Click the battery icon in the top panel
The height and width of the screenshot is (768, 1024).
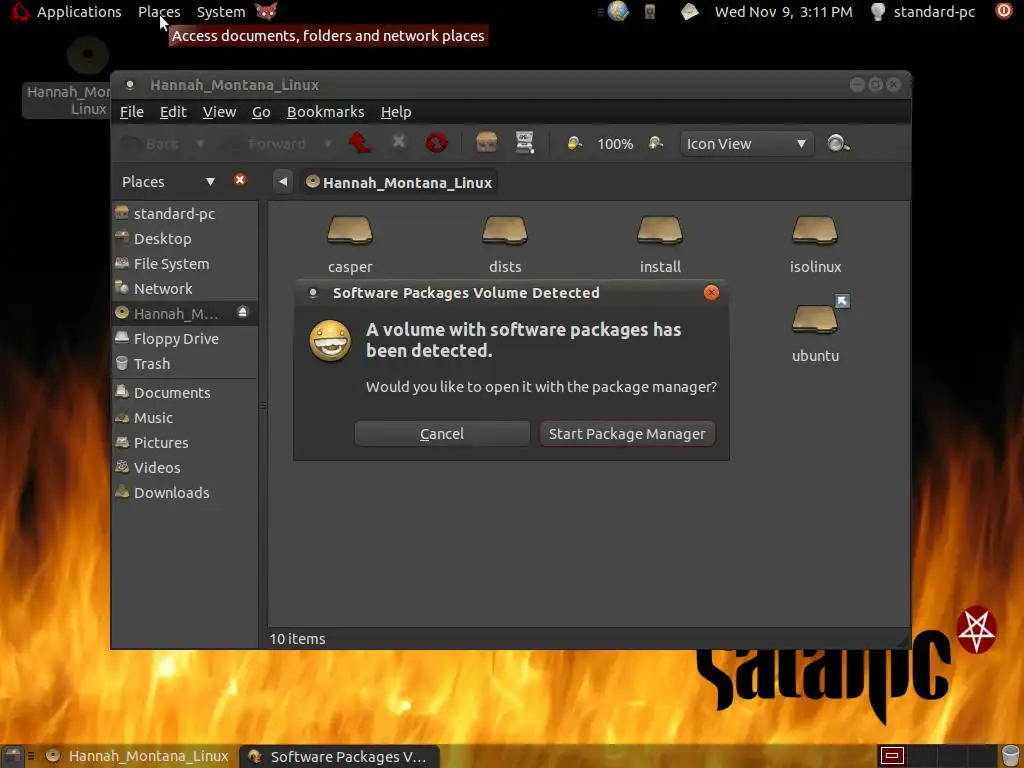pos(650,11)
